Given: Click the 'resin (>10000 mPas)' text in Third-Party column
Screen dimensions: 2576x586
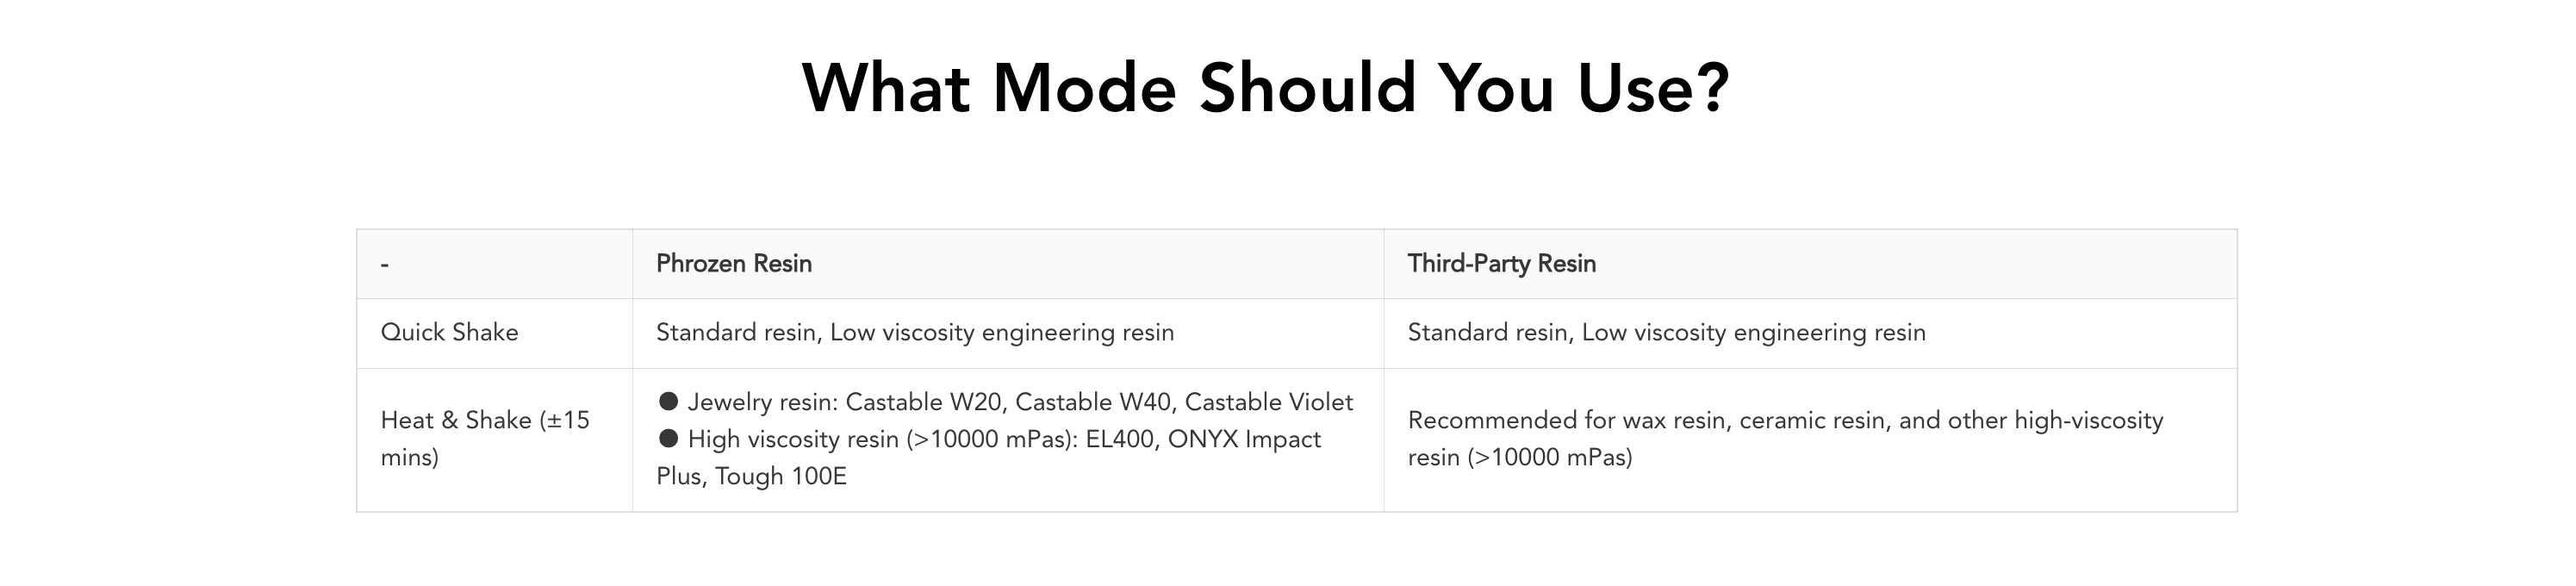Looking at the screenshot, I should (1520, 458).
